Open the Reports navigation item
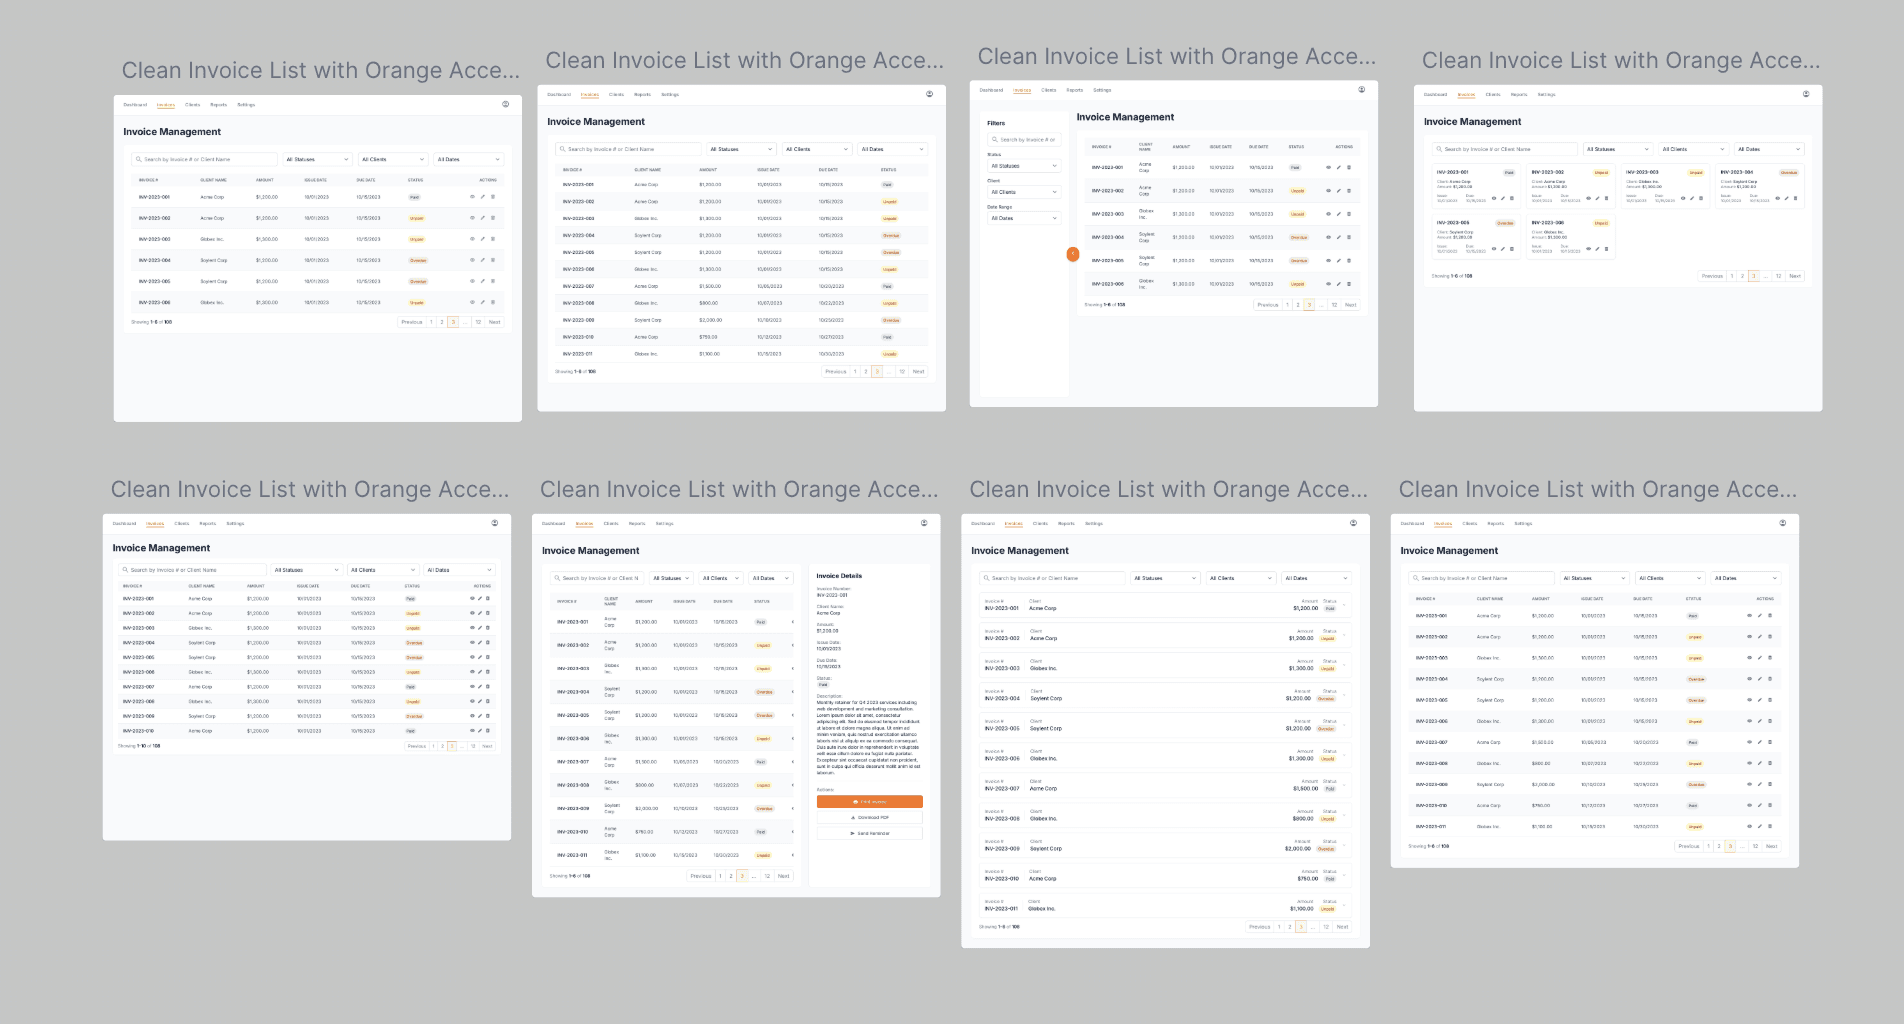The width and height of the screenshot is (1904, 1024). 218,104
